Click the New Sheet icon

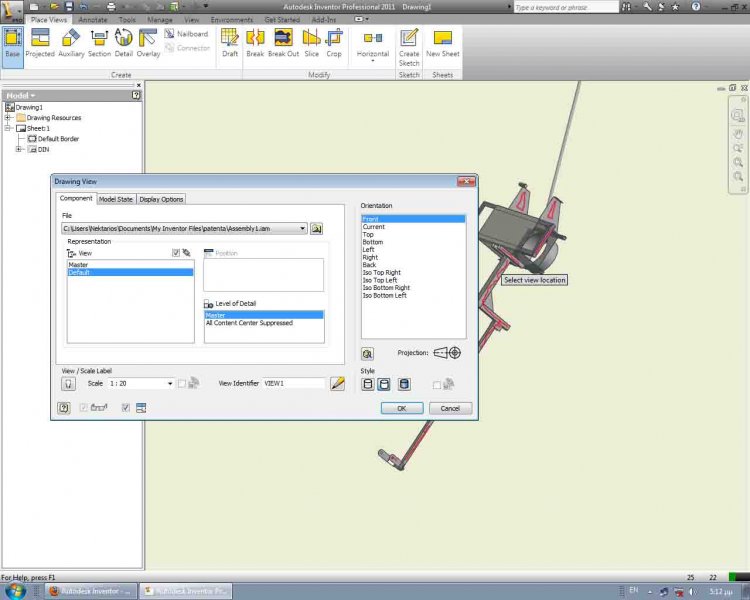(x=442, y=42)
